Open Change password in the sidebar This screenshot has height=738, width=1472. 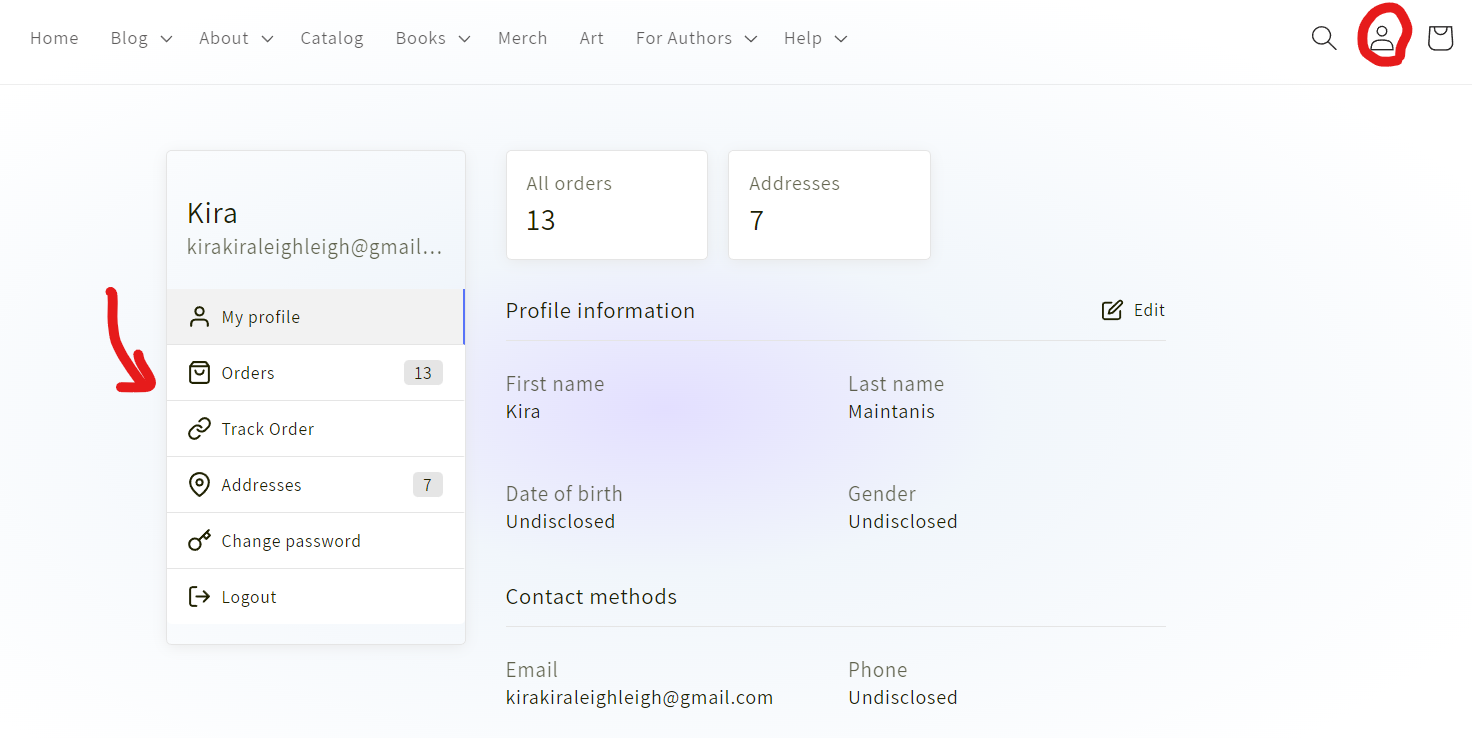(x=316, y=541)
